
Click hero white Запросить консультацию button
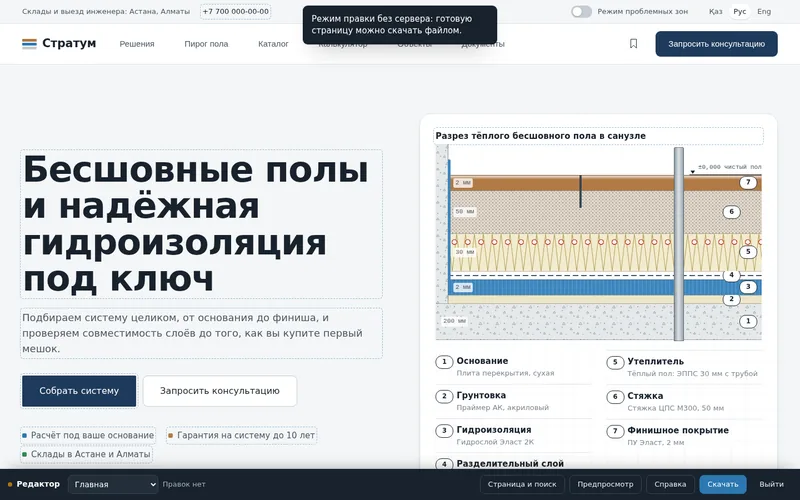220,391
